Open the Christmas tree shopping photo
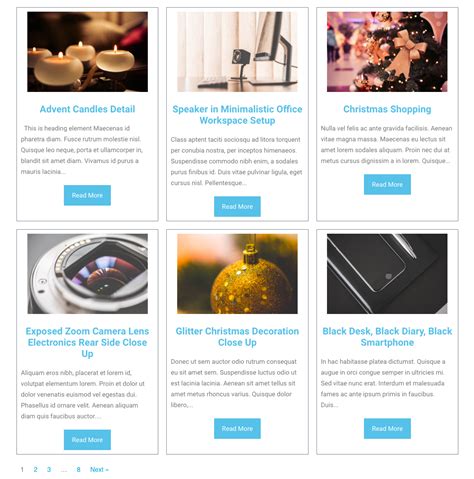Image resolution: width=474 pixels, height=479 pixels. [x=387, y=52]
